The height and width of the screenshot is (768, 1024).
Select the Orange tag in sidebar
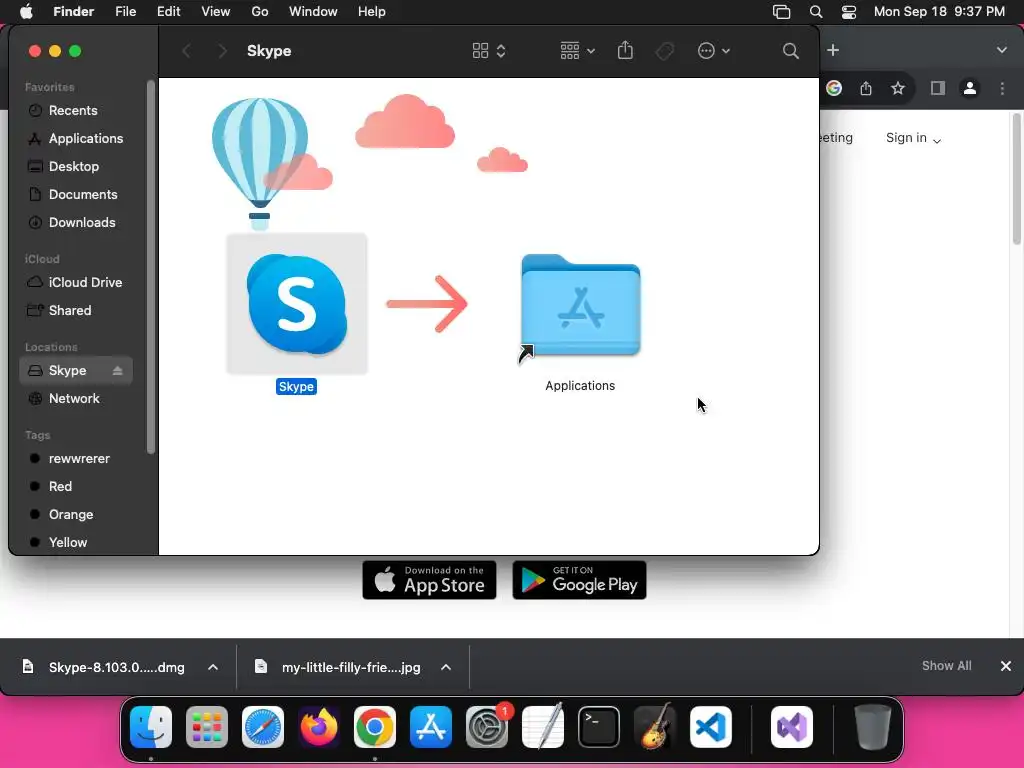(71, 515)
